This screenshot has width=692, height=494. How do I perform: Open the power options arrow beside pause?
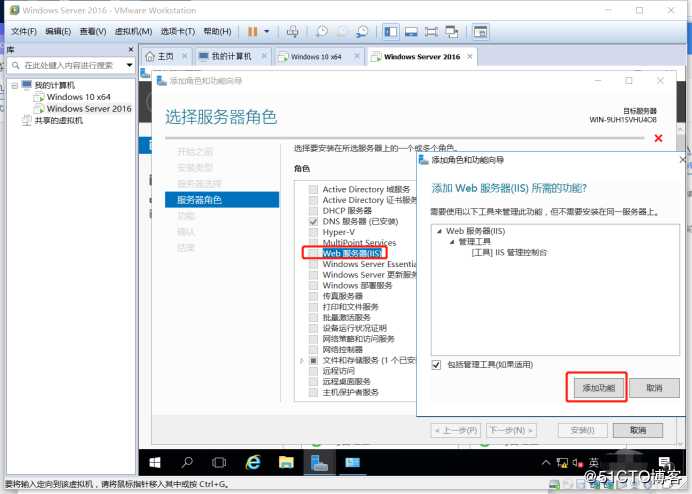tap(267, 32)
